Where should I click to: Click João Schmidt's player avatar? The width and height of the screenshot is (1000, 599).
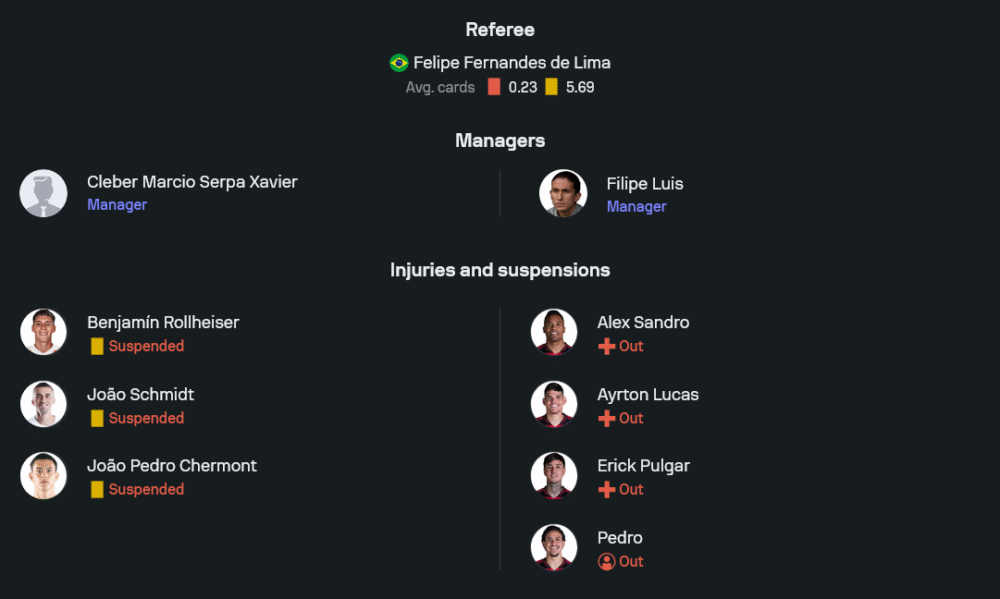(x=44, y=404)
